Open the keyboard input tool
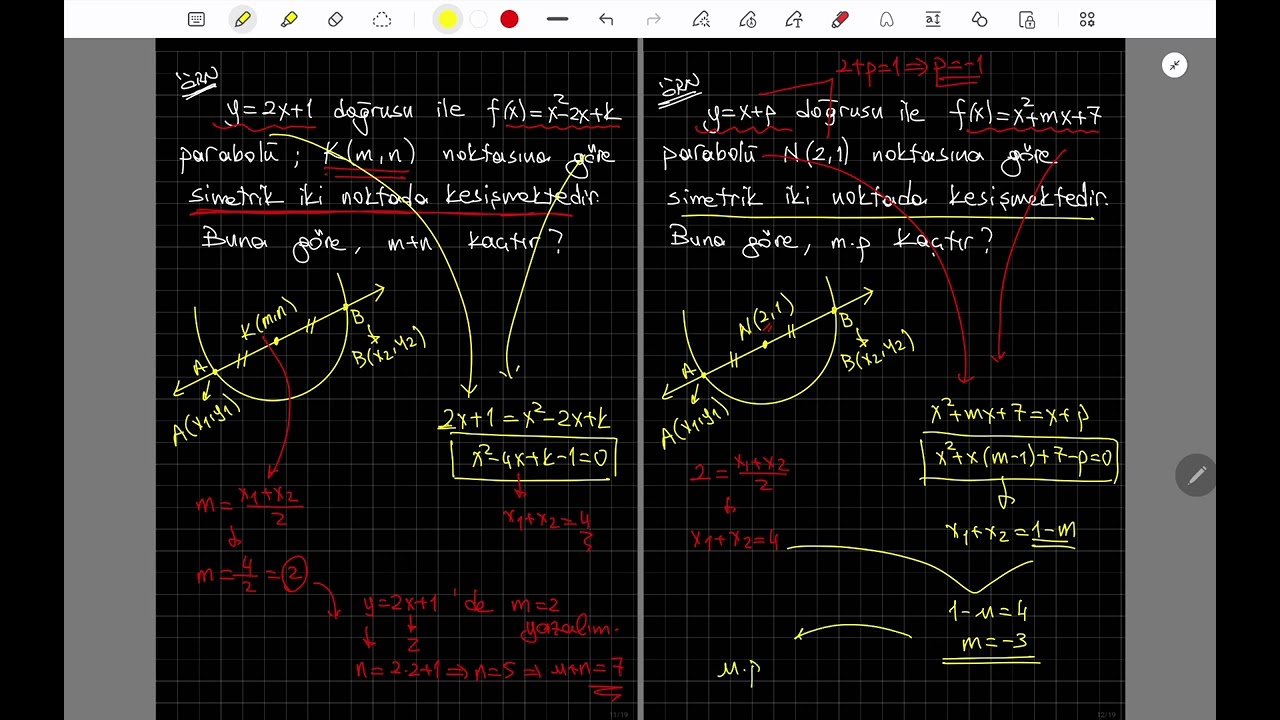 tap(196, 19)
